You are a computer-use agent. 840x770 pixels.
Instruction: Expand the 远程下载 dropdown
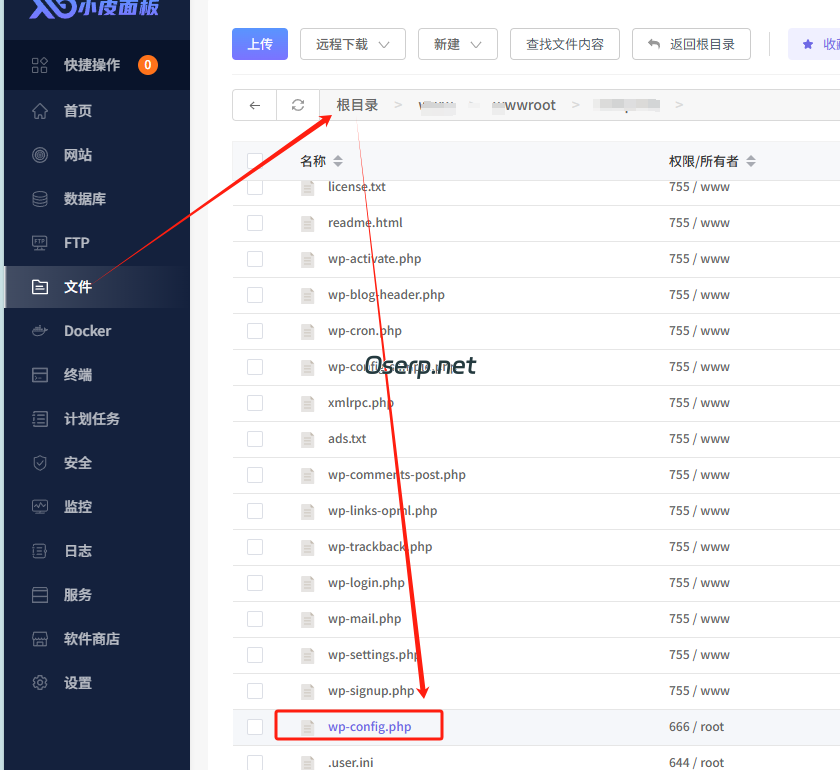[352, 44]
